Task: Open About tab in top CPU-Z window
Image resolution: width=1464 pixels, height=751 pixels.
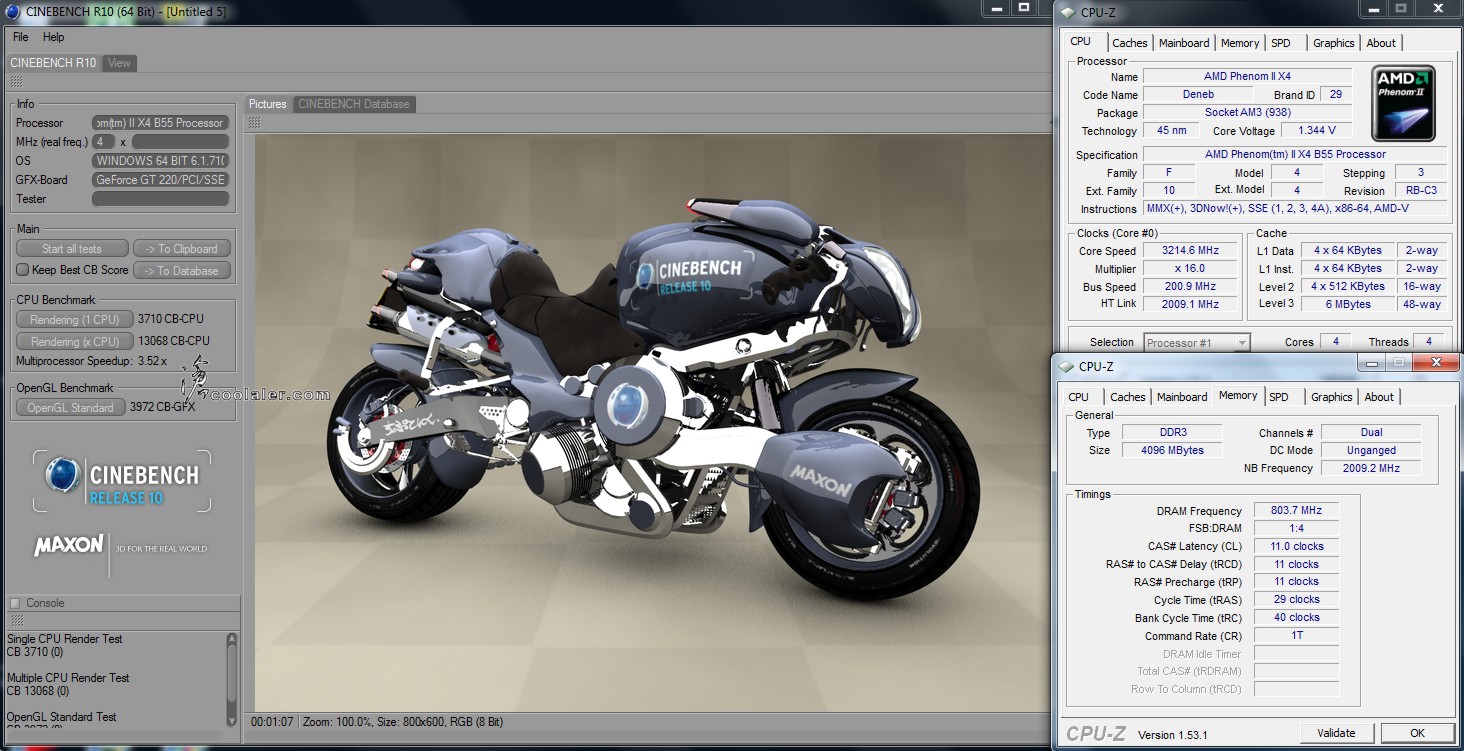Action: (1381, 43)
